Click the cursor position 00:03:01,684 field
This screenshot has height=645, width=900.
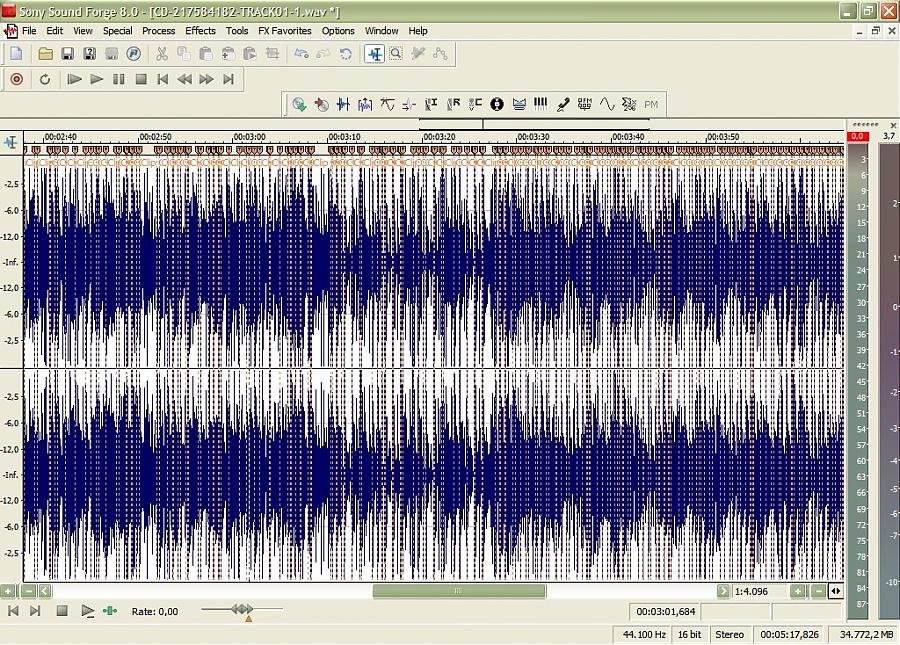click(x=665, y=612)
